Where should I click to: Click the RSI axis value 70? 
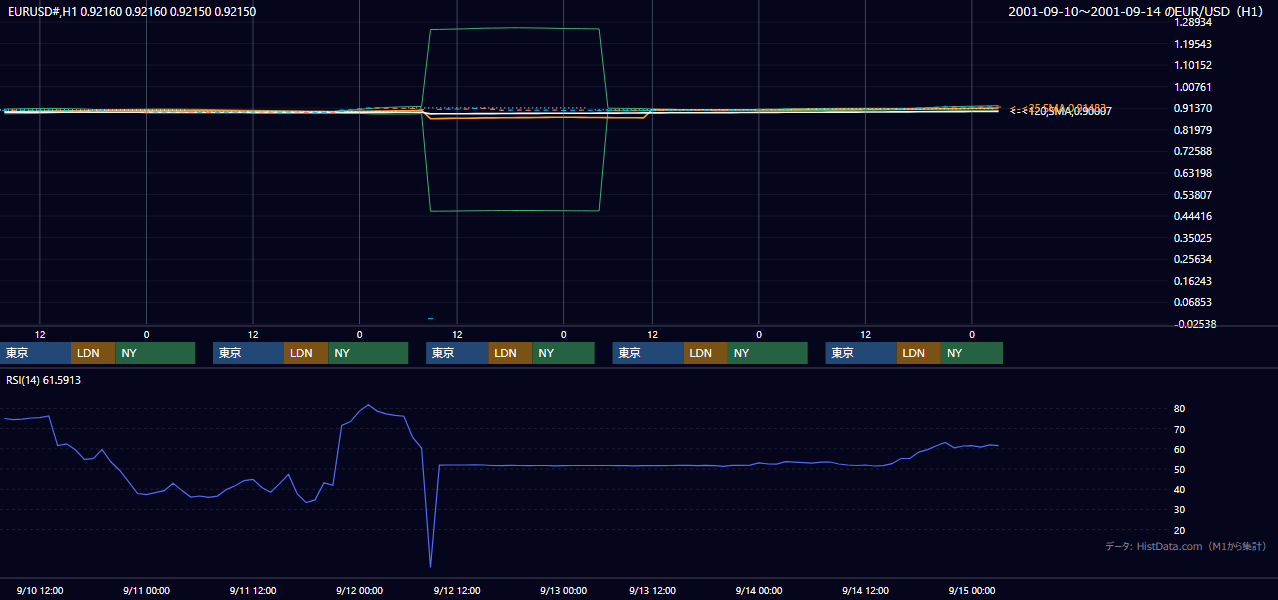1180,429
